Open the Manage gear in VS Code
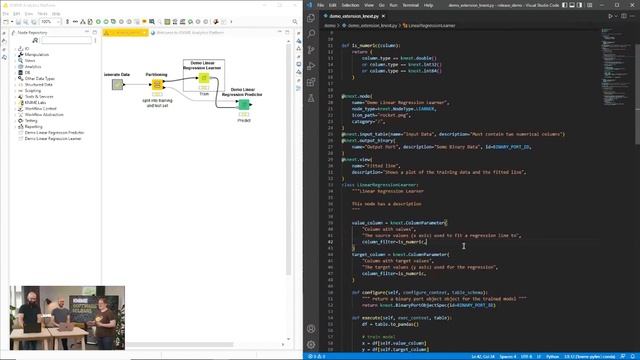Screen dimensions: 640x360 [311, 344]
